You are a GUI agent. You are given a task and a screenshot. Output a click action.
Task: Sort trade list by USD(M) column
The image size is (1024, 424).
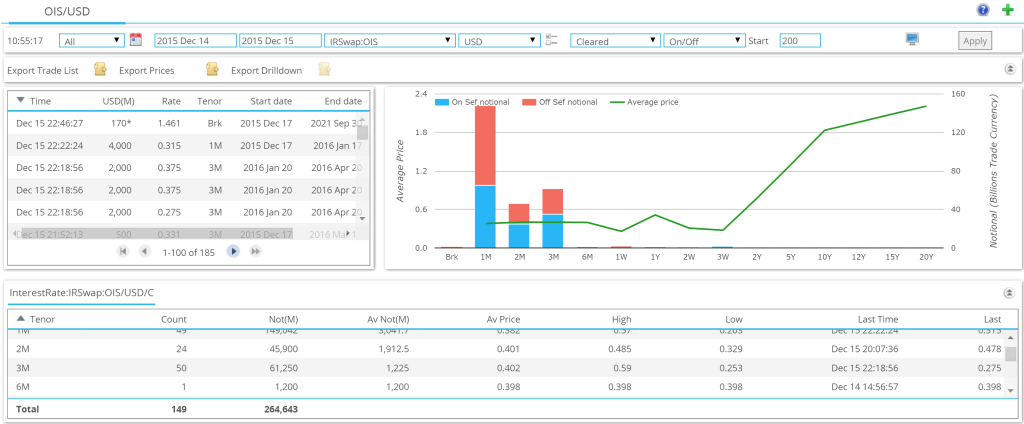(118, 101)
